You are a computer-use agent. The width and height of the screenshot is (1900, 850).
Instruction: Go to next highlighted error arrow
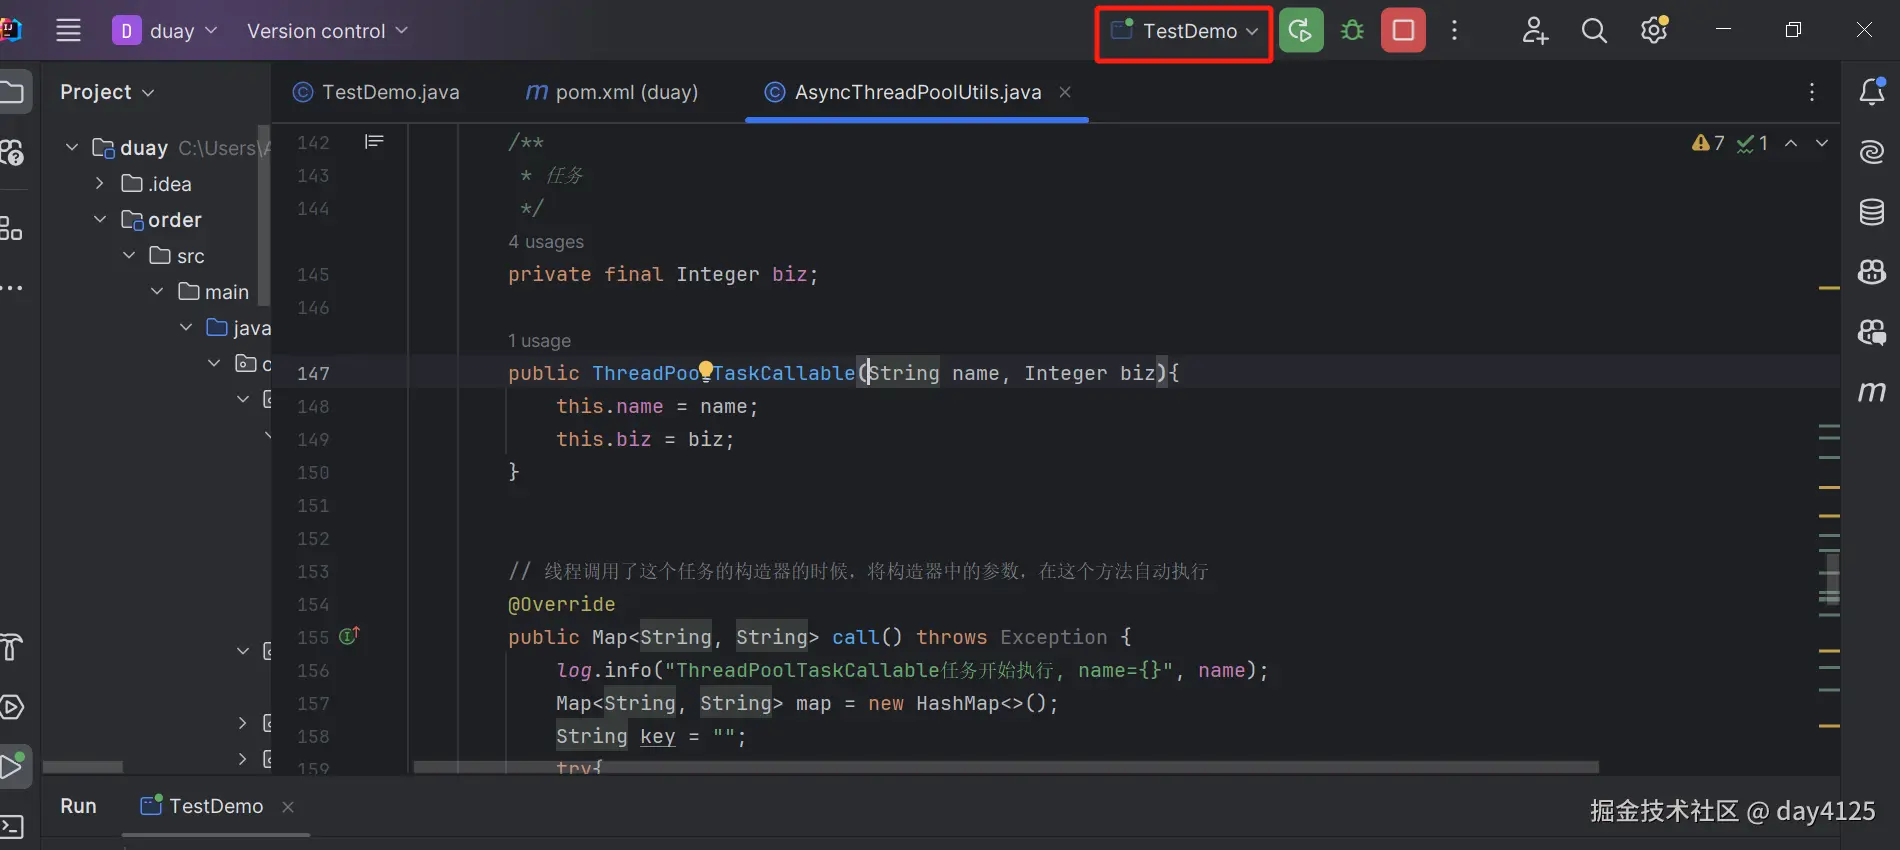[x=1822, y=143]
